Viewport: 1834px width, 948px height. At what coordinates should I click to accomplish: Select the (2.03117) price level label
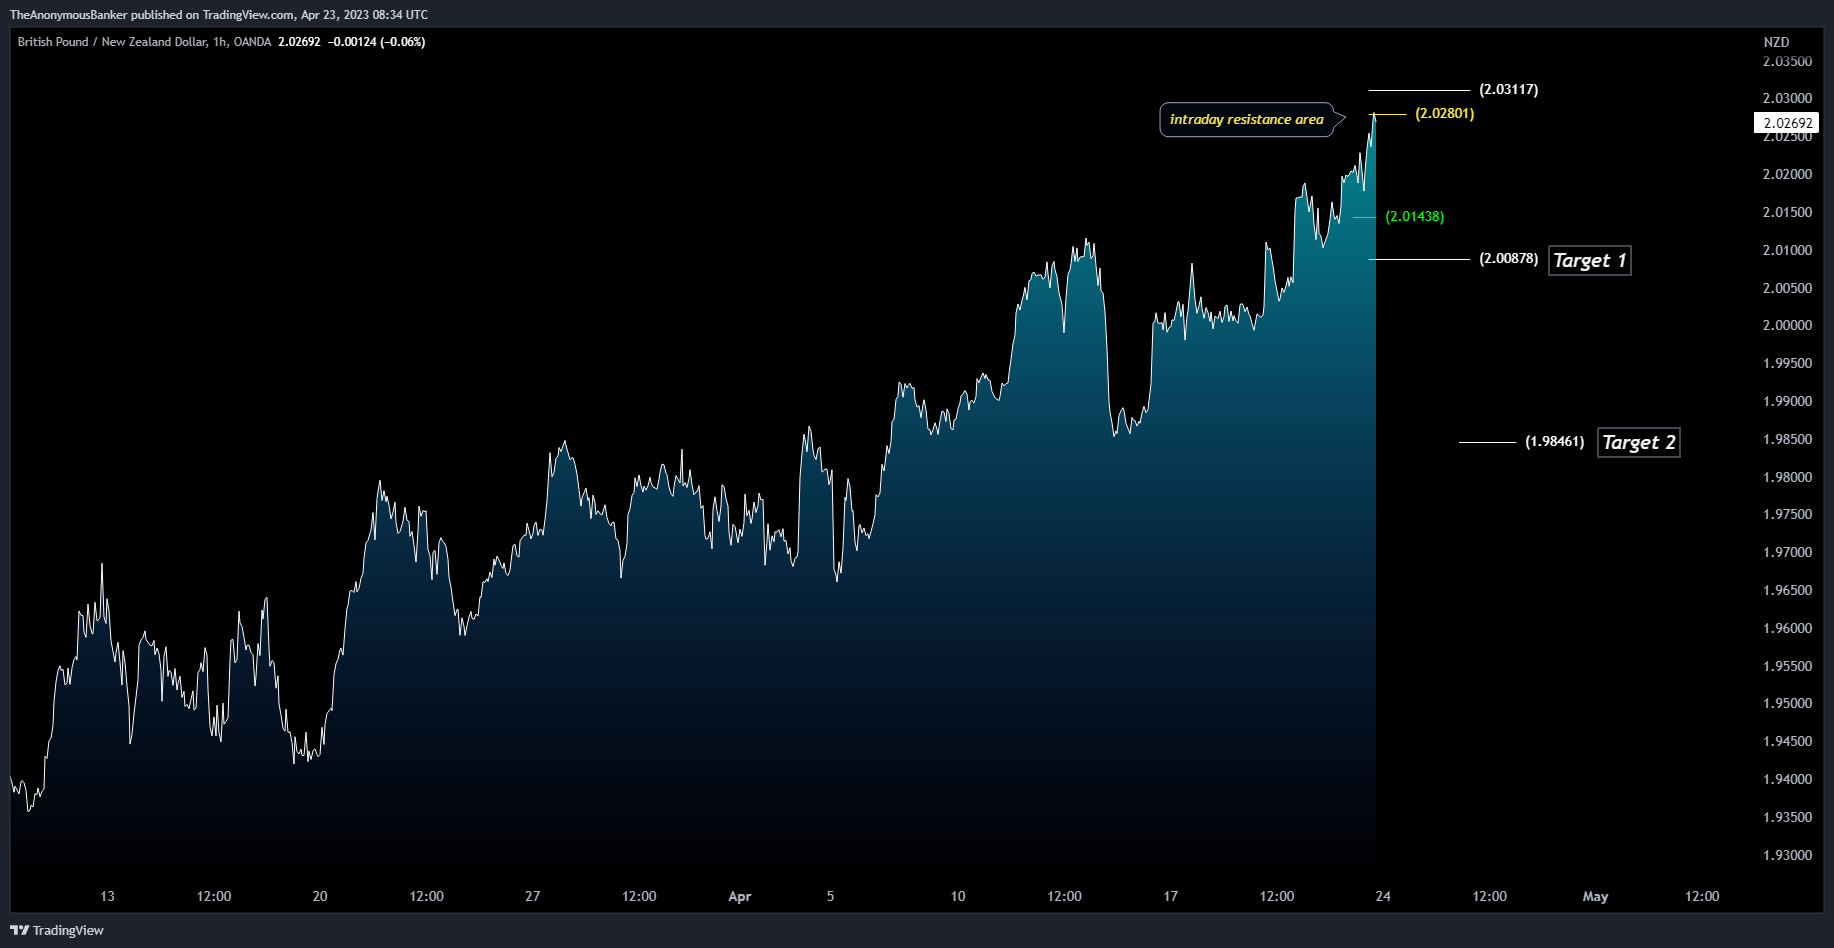tap(1509, 89)
